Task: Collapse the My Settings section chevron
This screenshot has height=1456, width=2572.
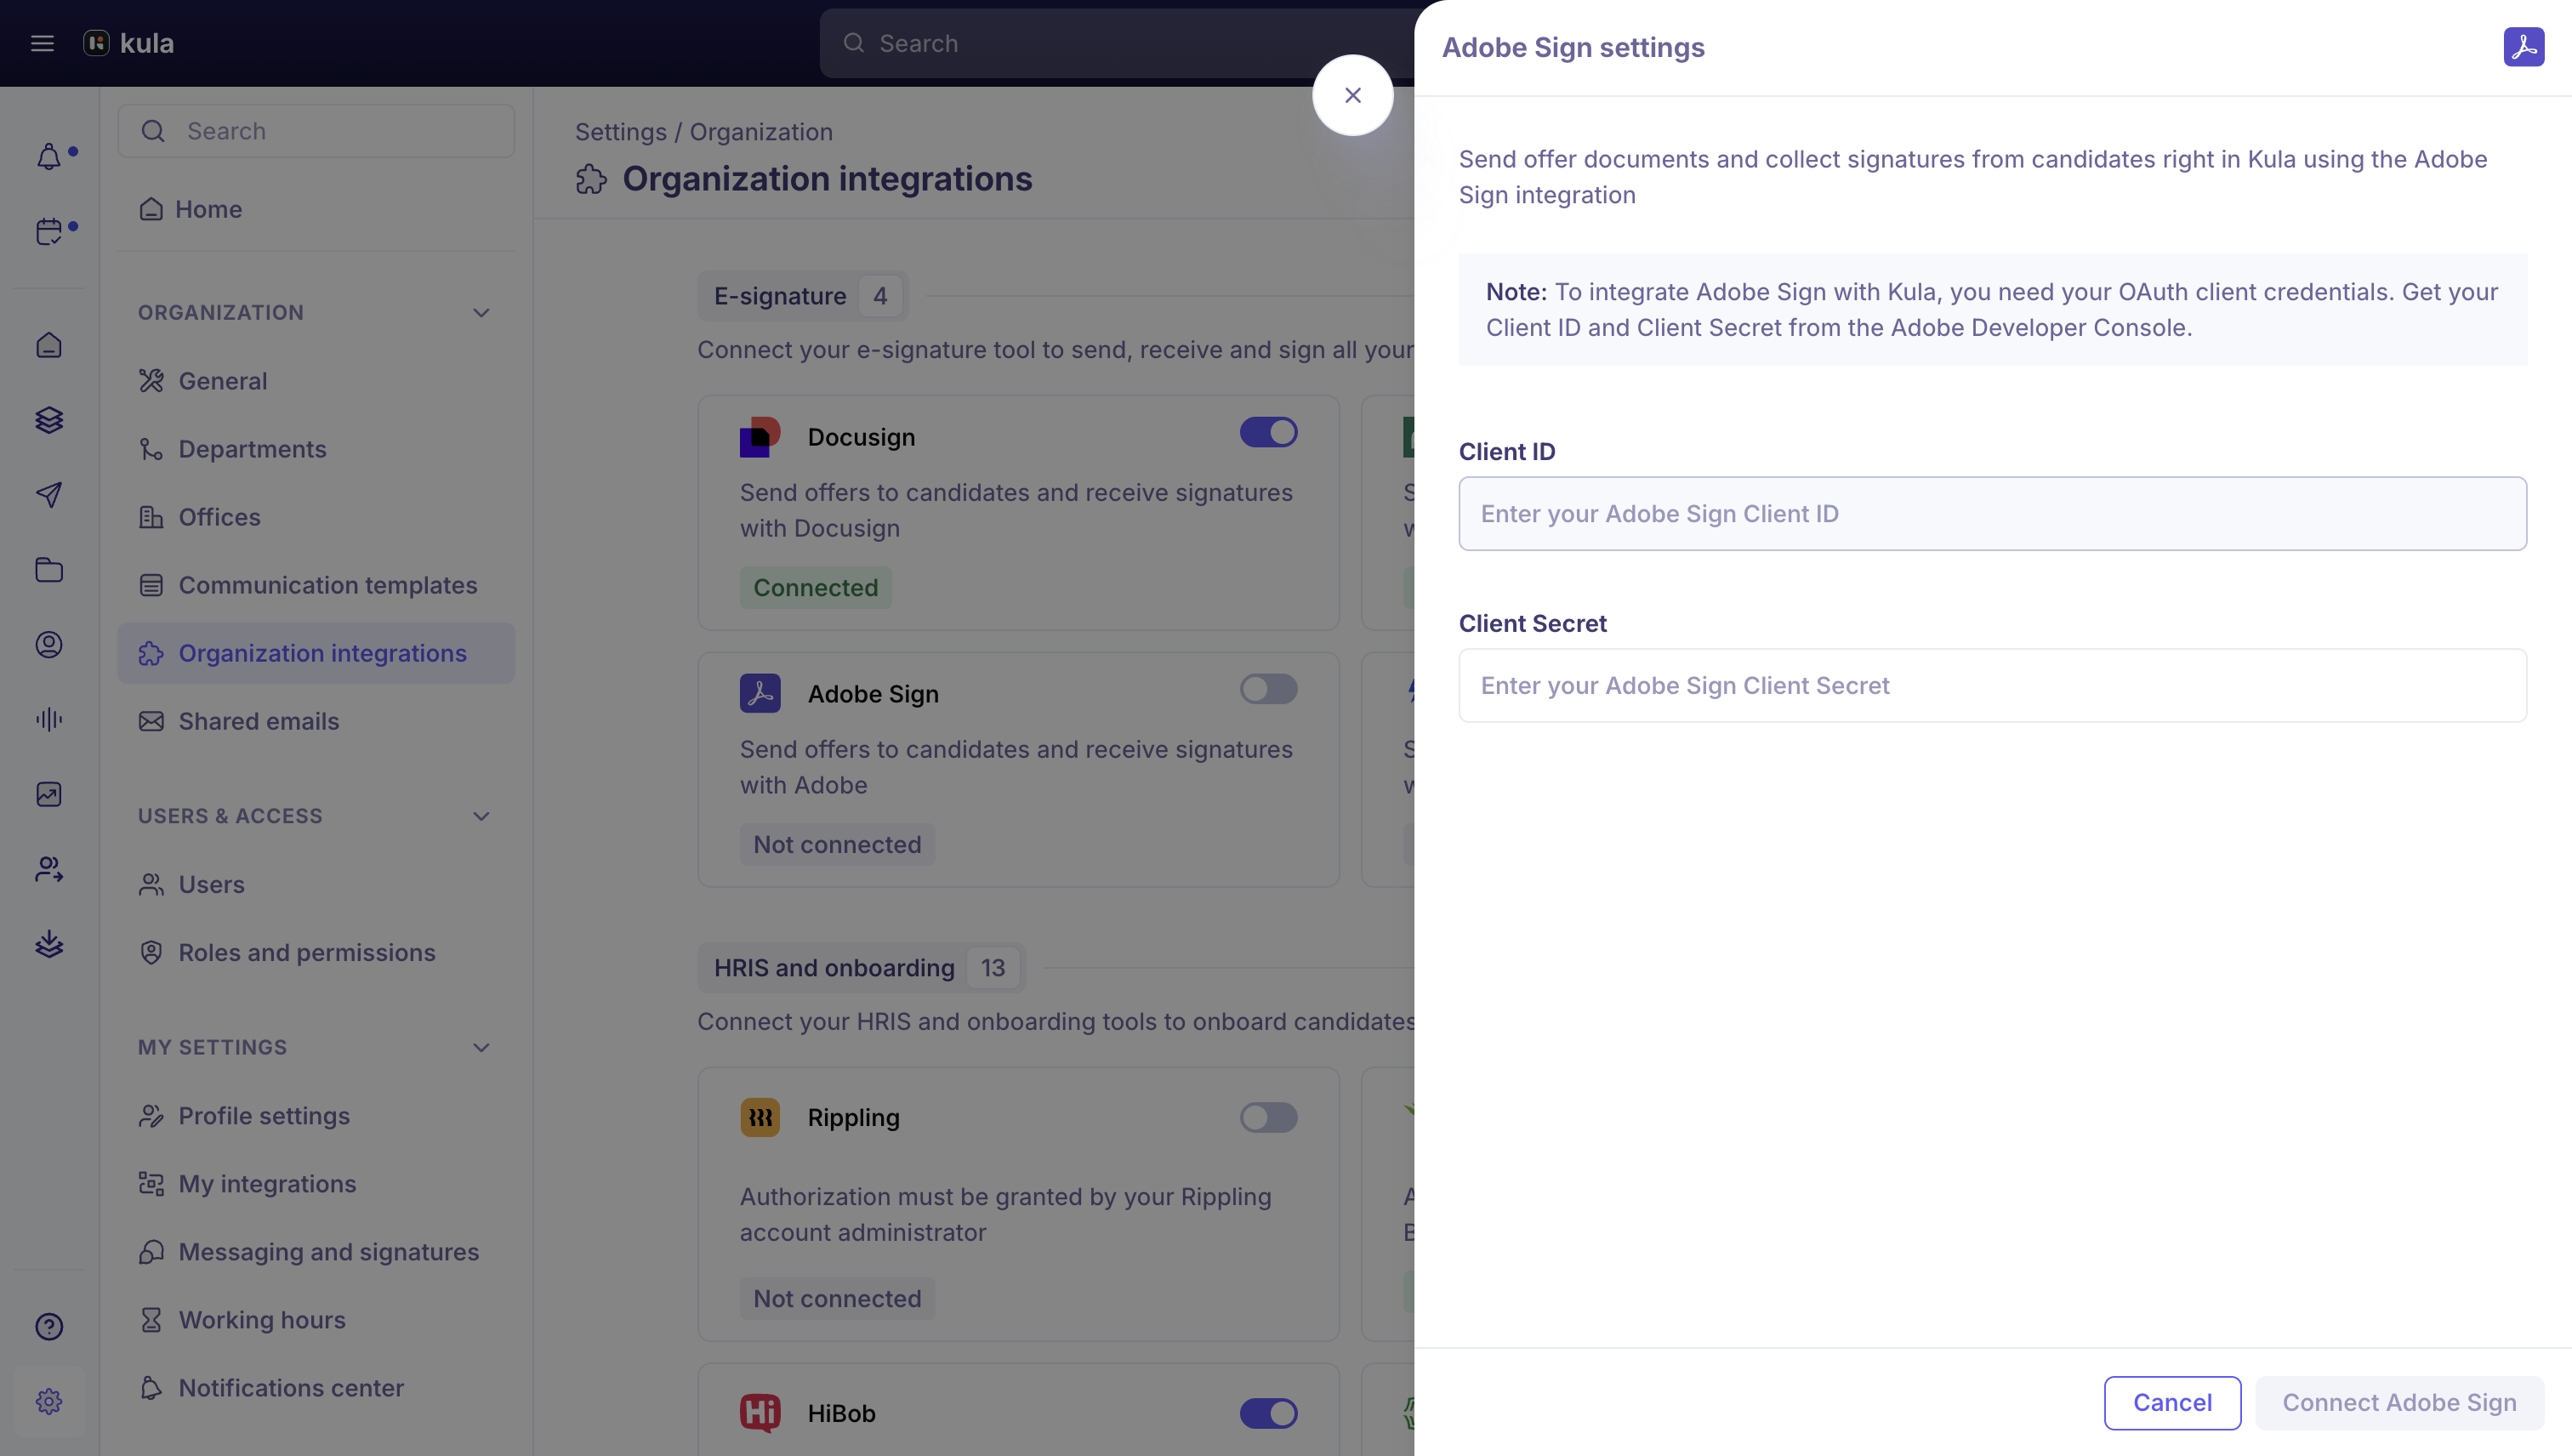Action: (481, 1048)
